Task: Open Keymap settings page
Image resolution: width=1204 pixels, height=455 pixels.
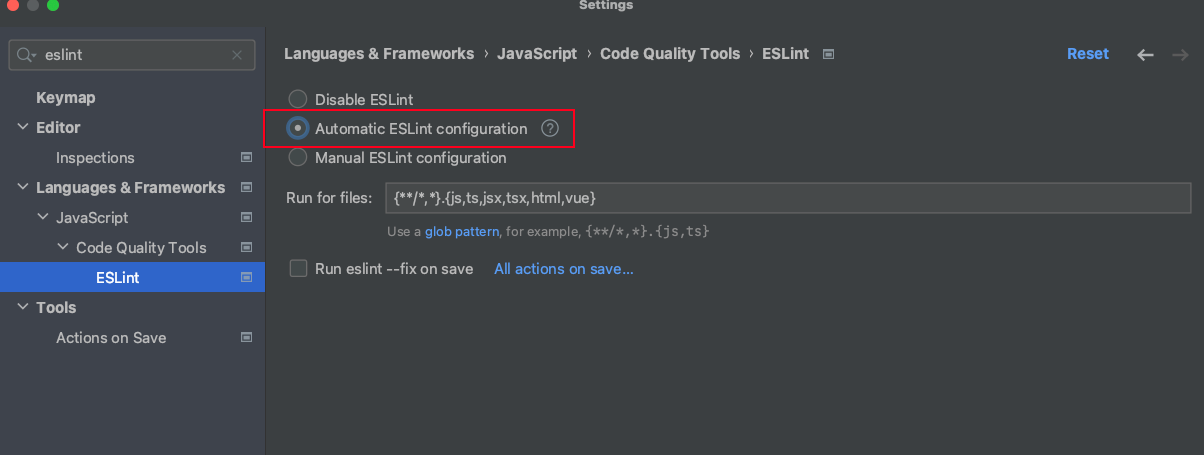Action: [x=66, y=97]
